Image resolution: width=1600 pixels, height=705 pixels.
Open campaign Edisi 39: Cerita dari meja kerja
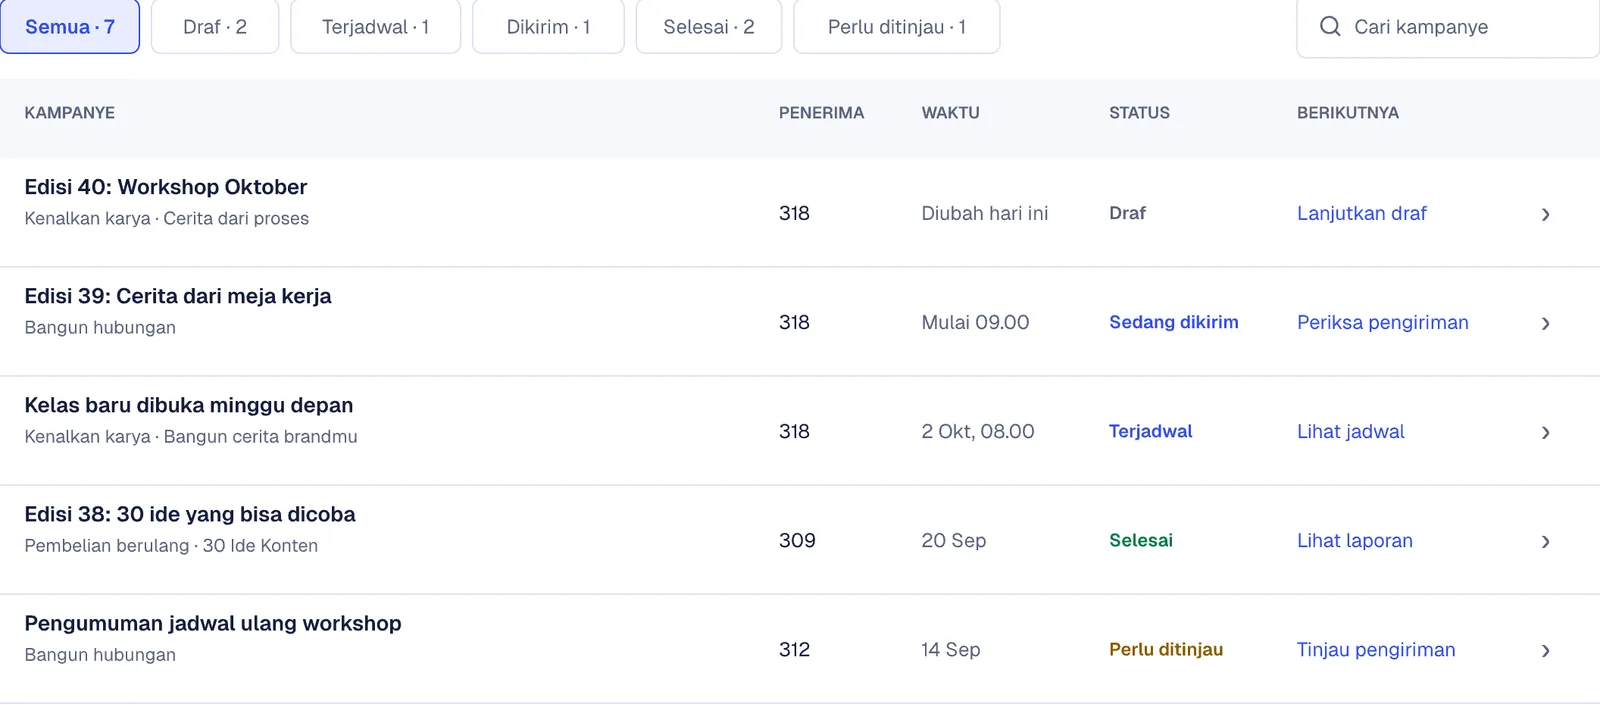tap(178, 296)
